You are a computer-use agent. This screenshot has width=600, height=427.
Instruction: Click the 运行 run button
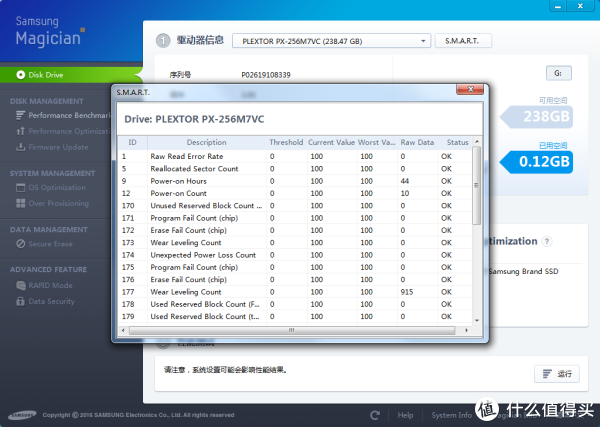(557, 374)
